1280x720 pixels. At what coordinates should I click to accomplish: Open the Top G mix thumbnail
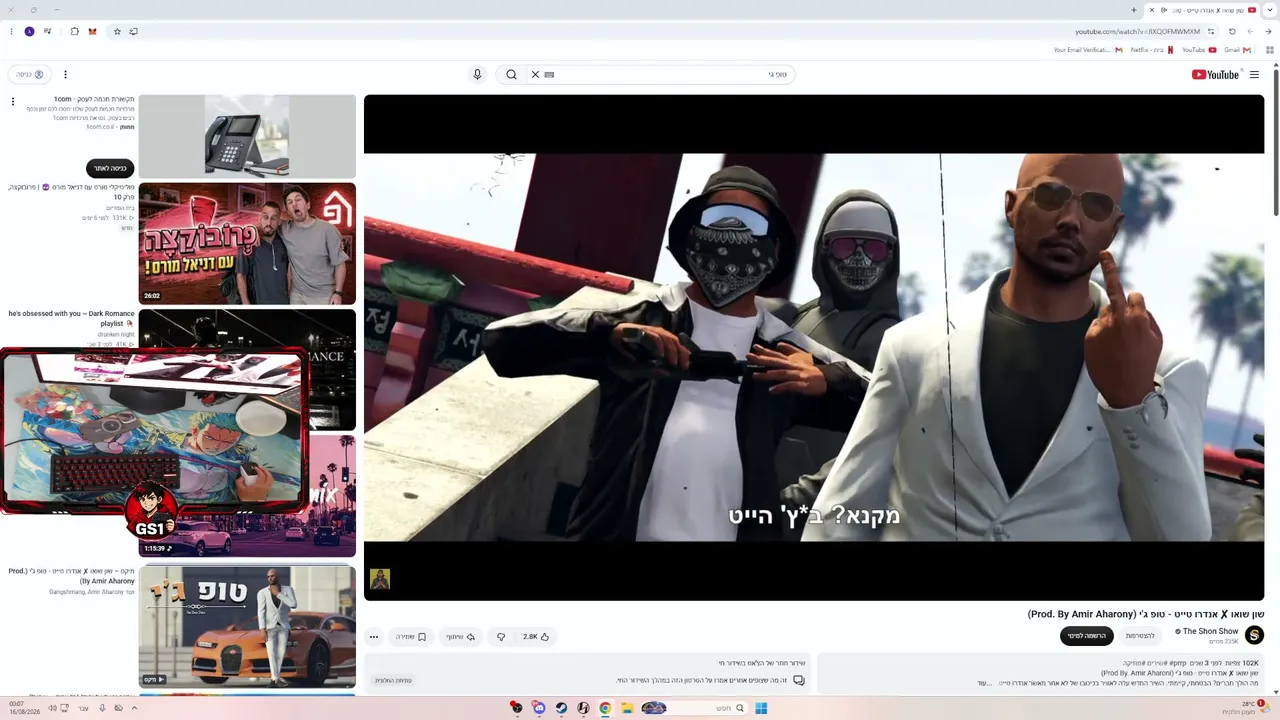247,627
